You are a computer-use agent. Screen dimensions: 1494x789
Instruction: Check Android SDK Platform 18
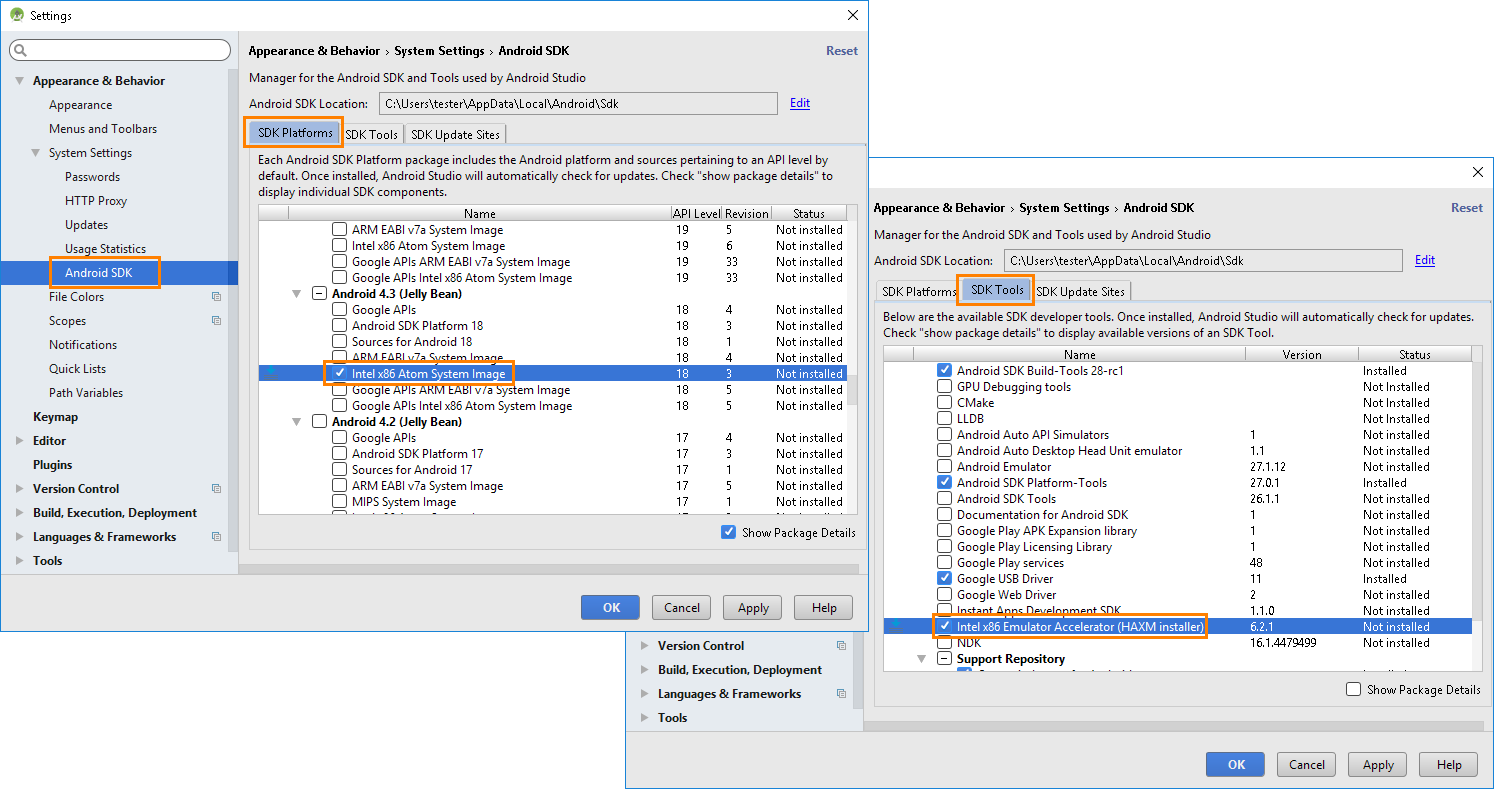340,326
